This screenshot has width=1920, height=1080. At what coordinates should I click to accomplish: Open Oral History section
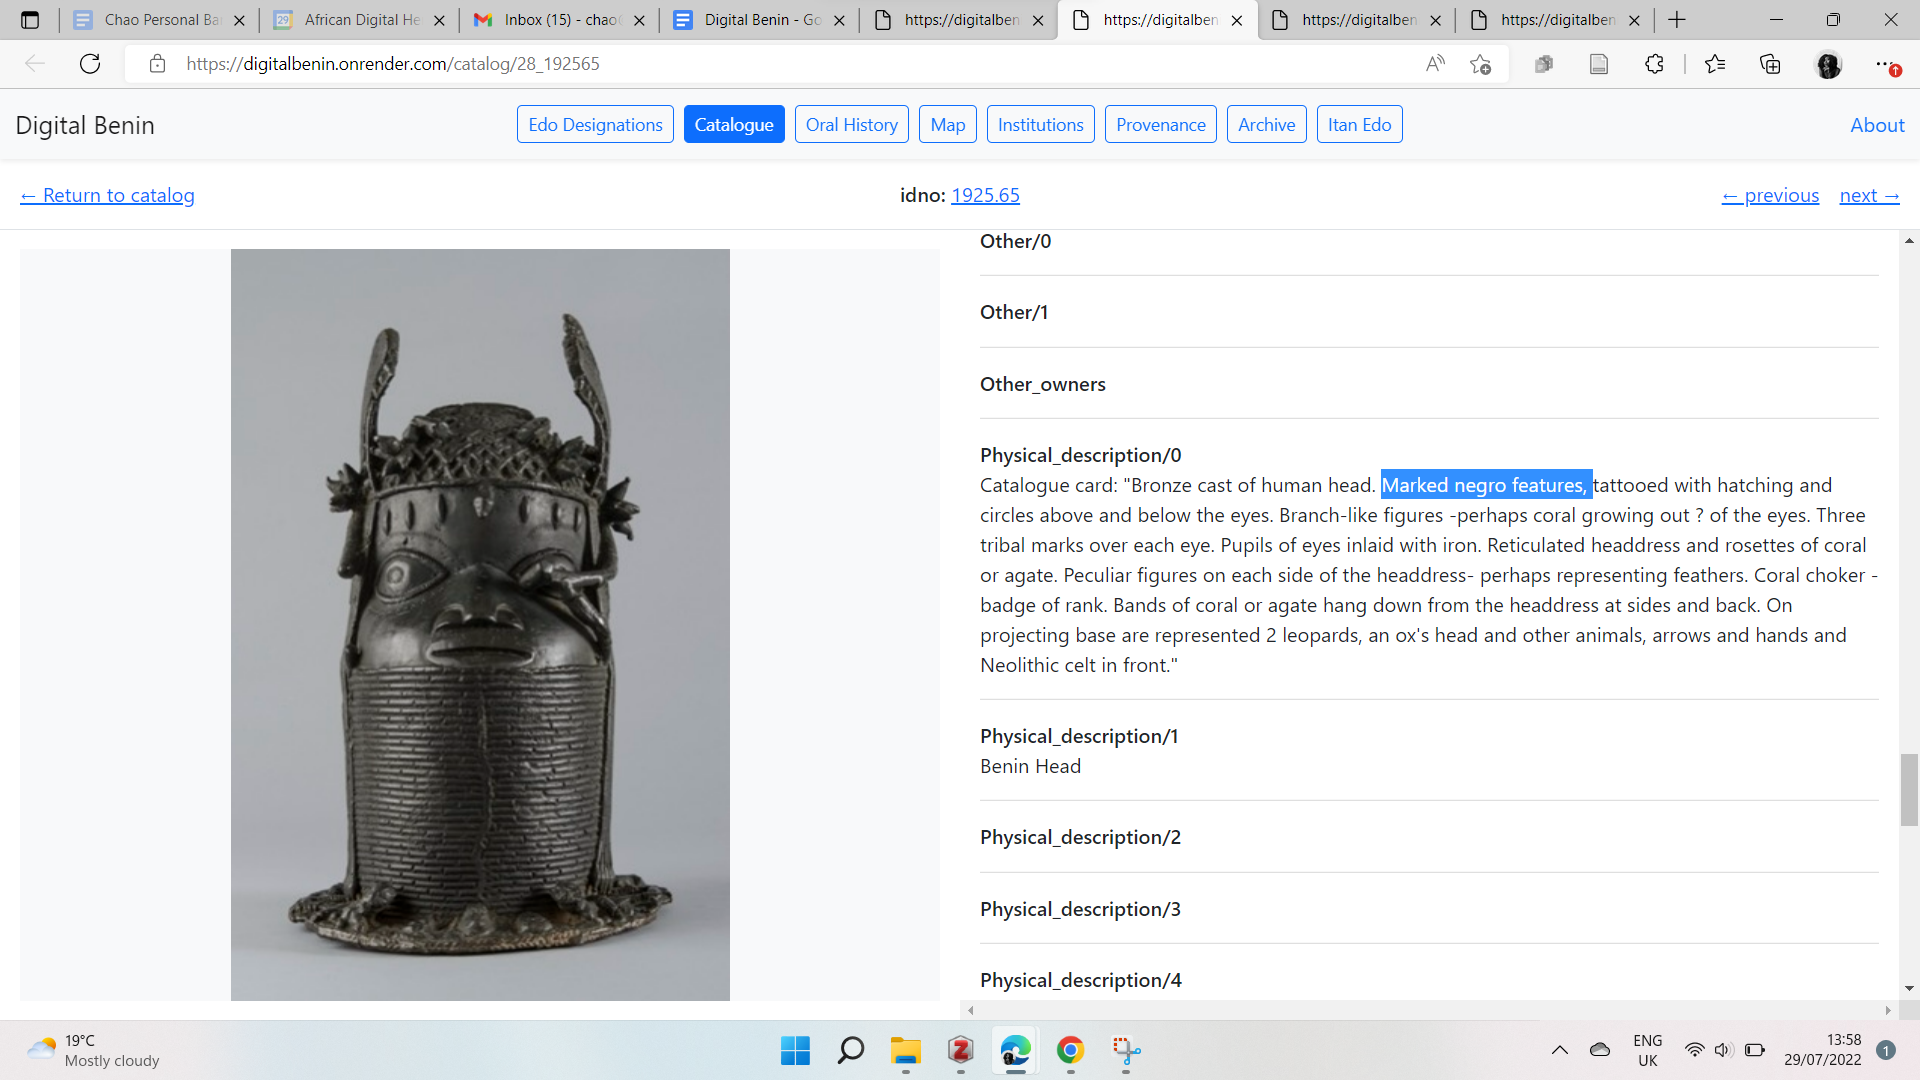point(852,125)
